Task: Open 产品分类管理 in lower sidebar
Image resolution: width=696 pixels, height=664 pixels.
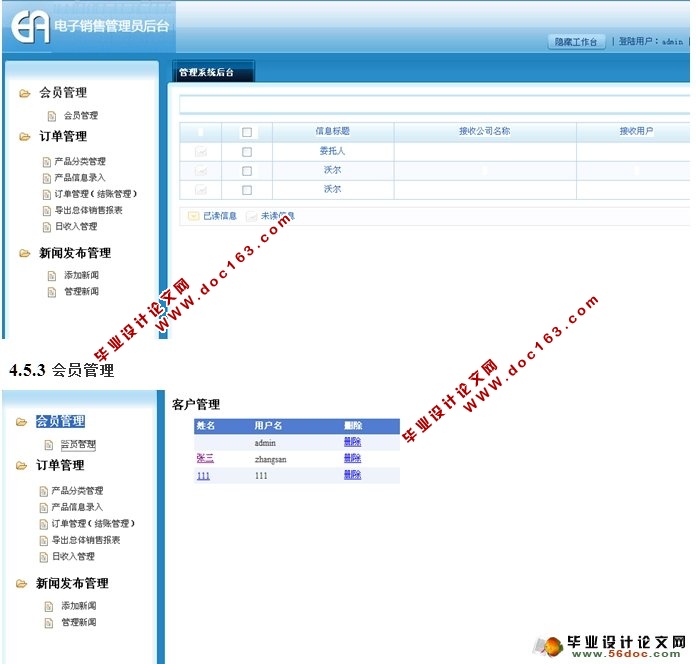Action: pos(77,490)
